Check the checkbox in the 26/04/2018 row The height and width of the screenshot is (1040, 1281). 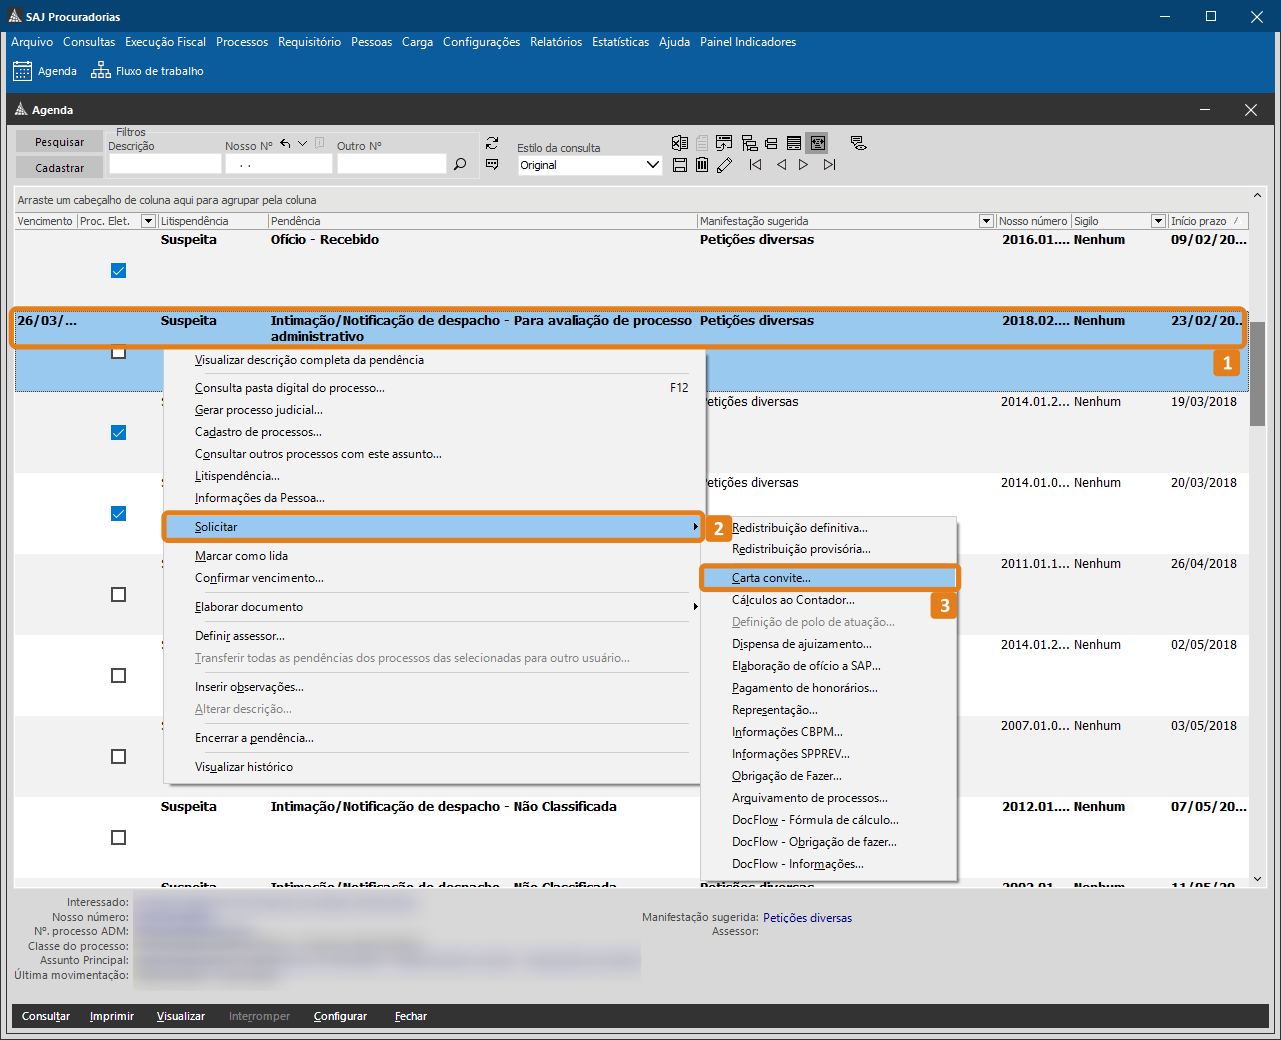pos(118,595)
